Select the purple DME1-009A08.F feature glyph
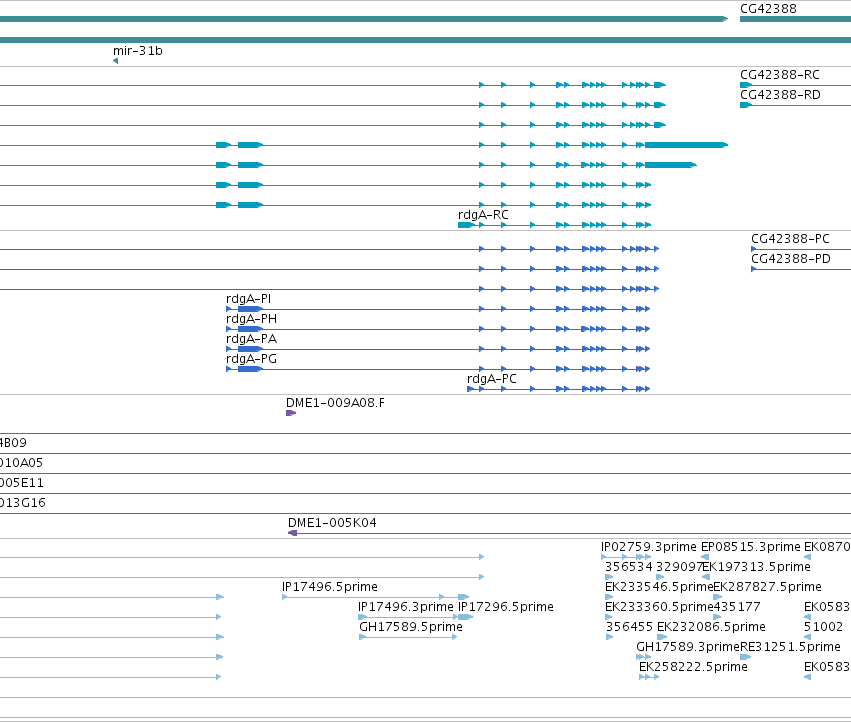 click(x=291, y=414)
